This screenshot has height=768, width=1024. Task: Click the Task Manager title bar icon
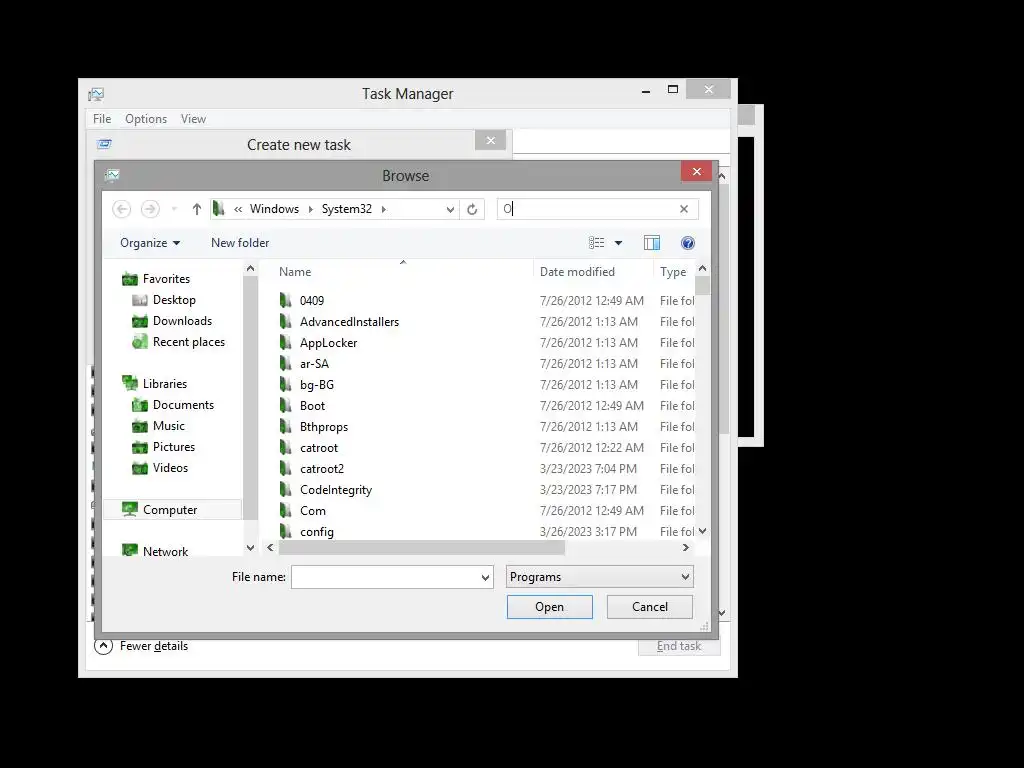(x=96, y=94)
